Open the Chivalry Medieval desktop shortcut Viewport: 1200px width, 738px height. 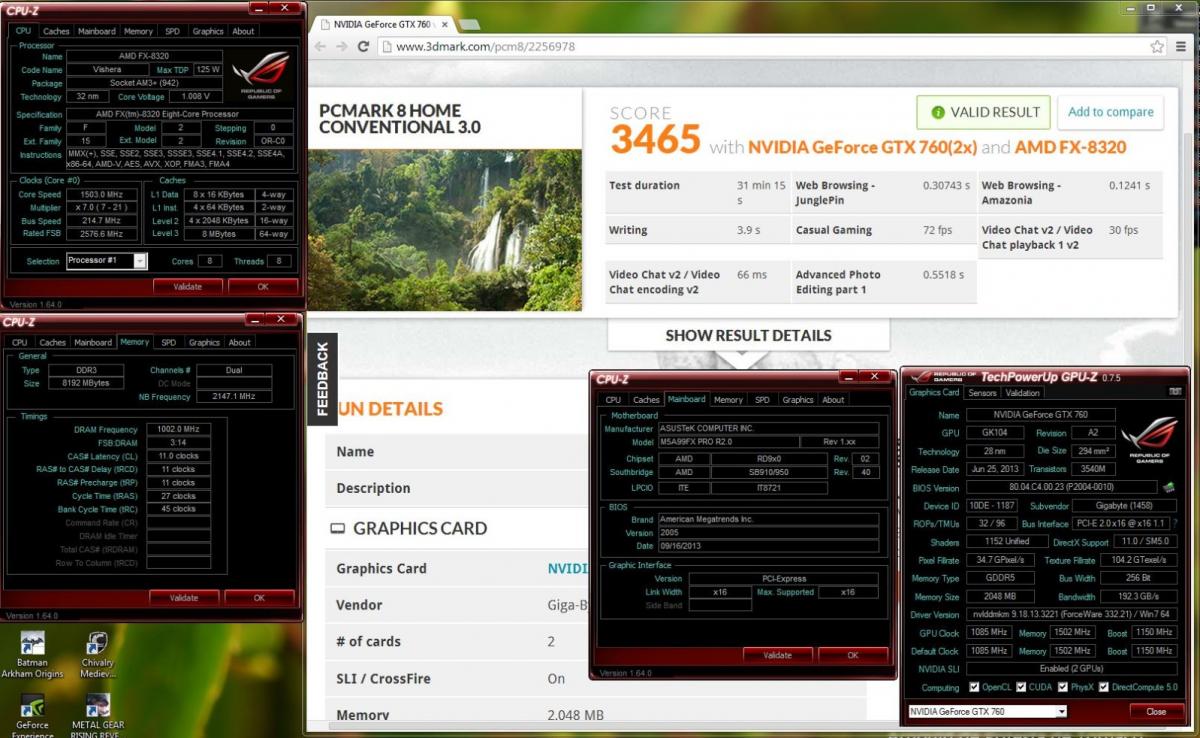(97, 654)
